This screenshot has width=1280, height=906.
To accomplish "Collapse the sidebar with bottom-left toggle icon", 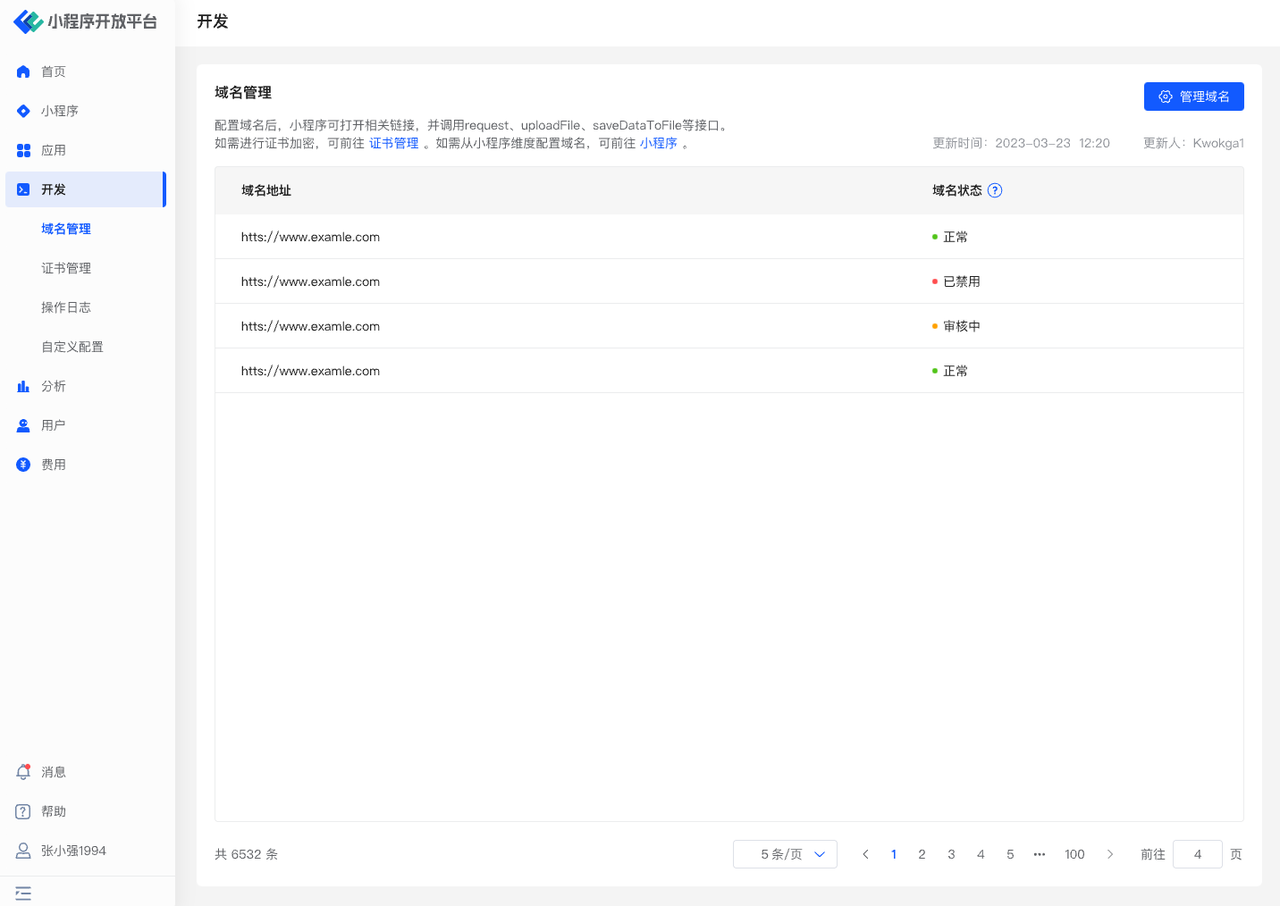I will click(23, 893).
